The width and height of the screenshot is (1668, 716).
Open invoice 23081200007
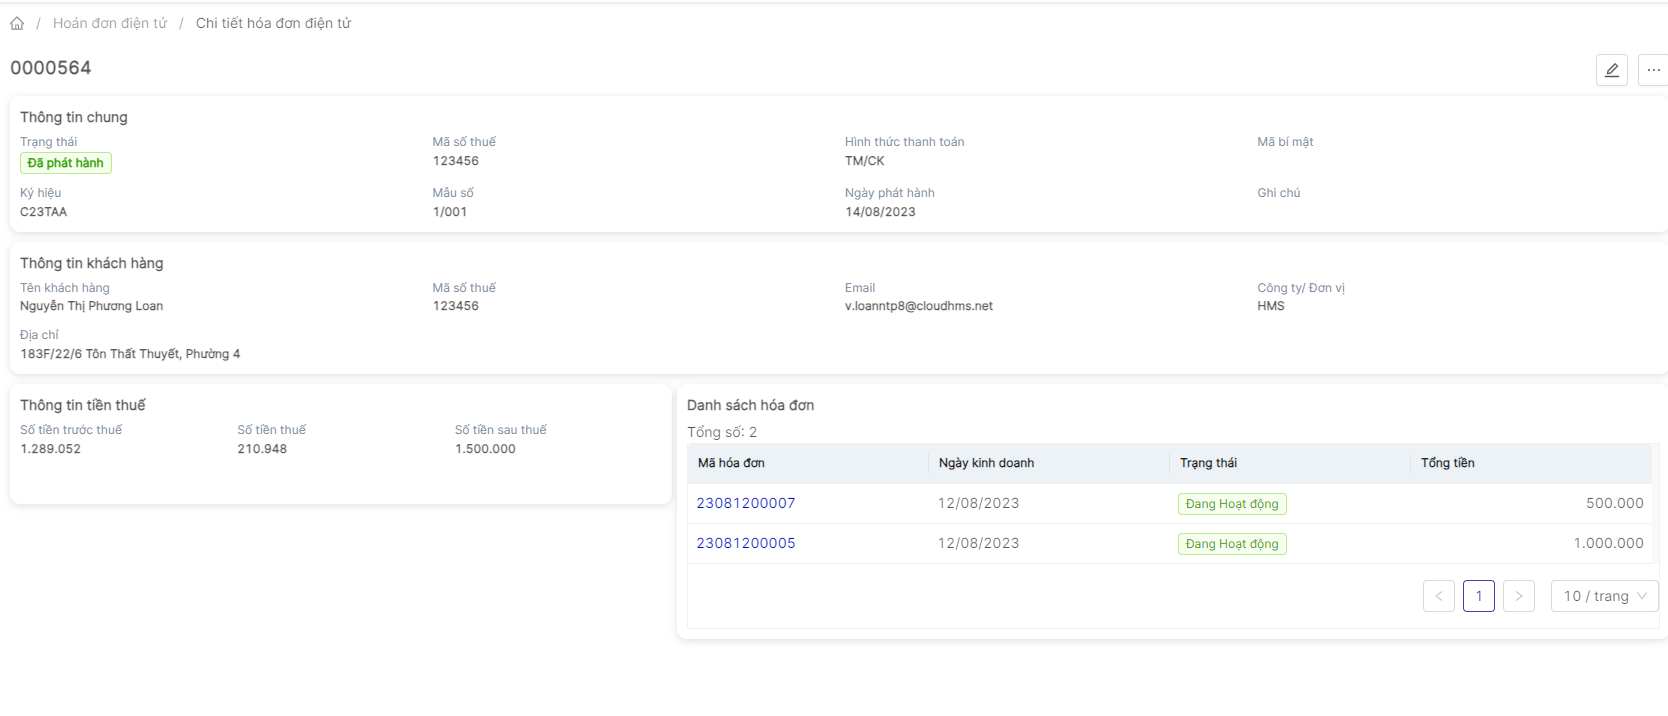point(746,503)
